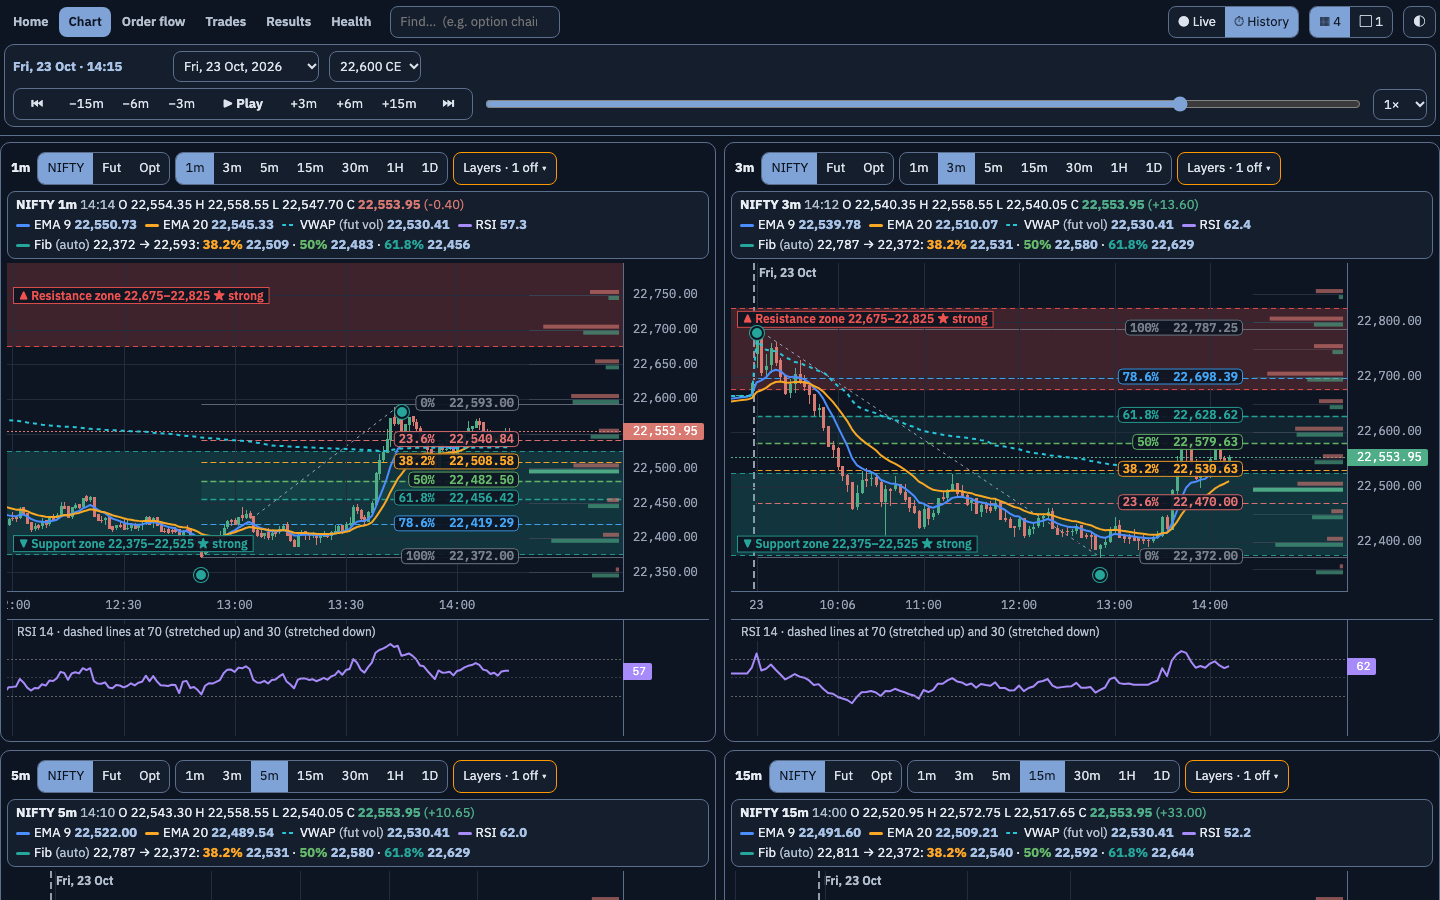Open the 1× playback speed dropdown
The image size is (1440, 900).
[1400, 104]
